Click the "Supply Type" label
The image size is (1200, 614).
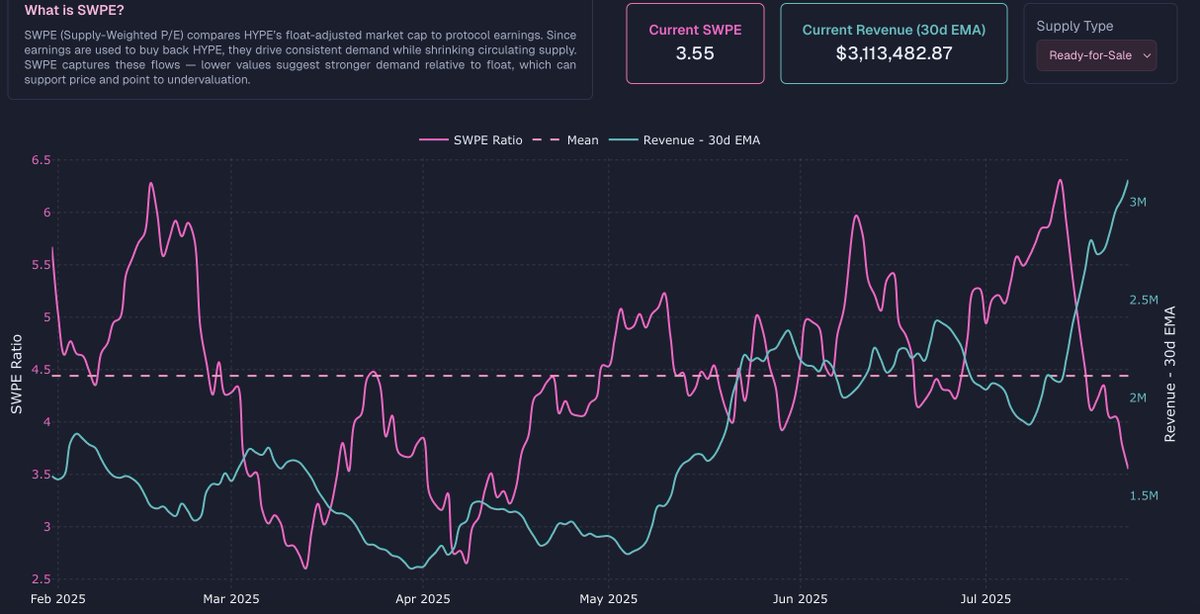tap(1074, 26)
